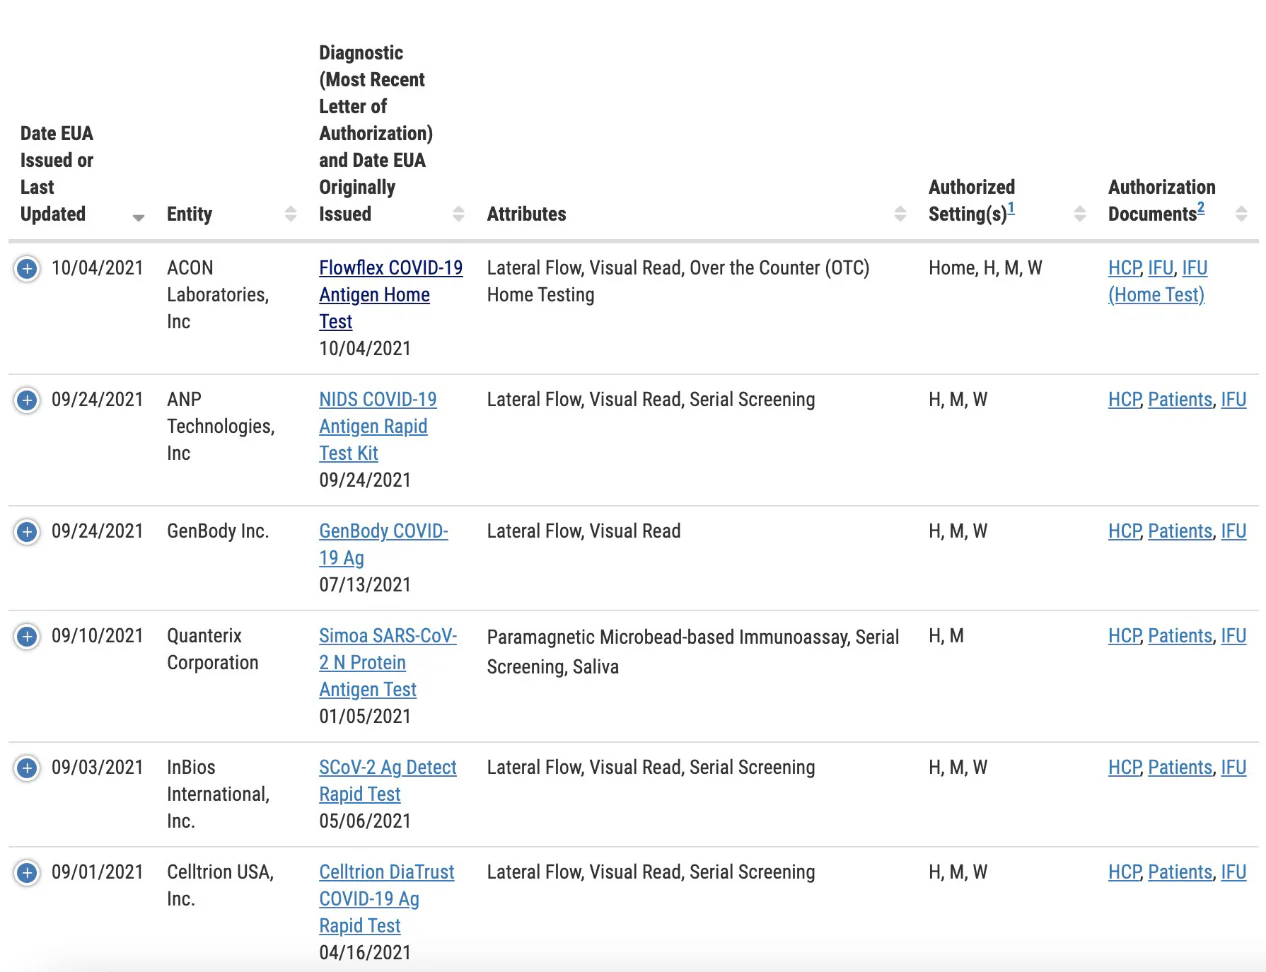The height and width of the screenshot is (972, 1266).
Task: Expand the Celltrion USA row details
Action: (x=27, y=873)
